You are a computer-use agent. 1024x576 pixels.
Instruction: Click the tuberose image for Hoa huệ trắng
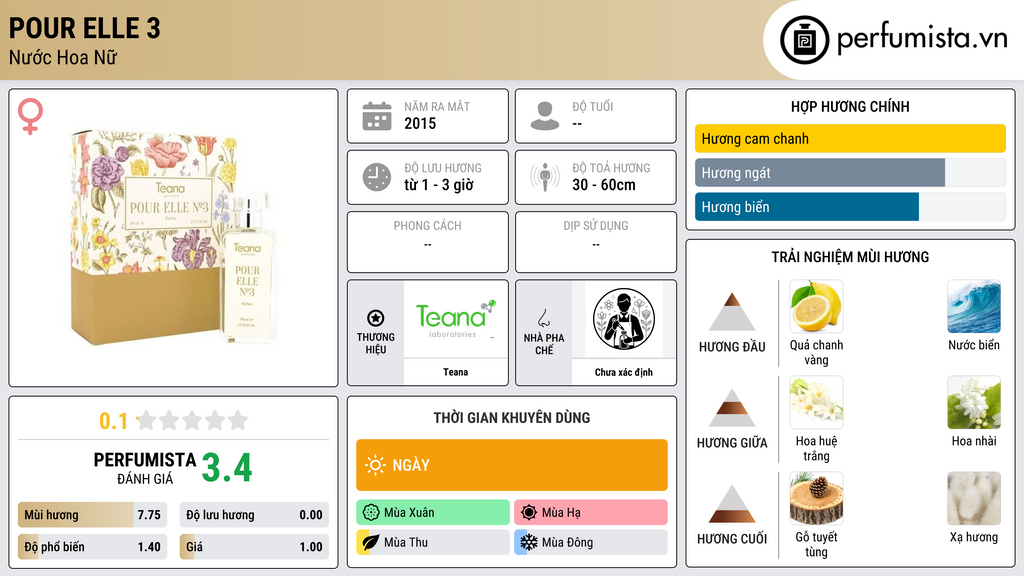[x=816, y=402]
